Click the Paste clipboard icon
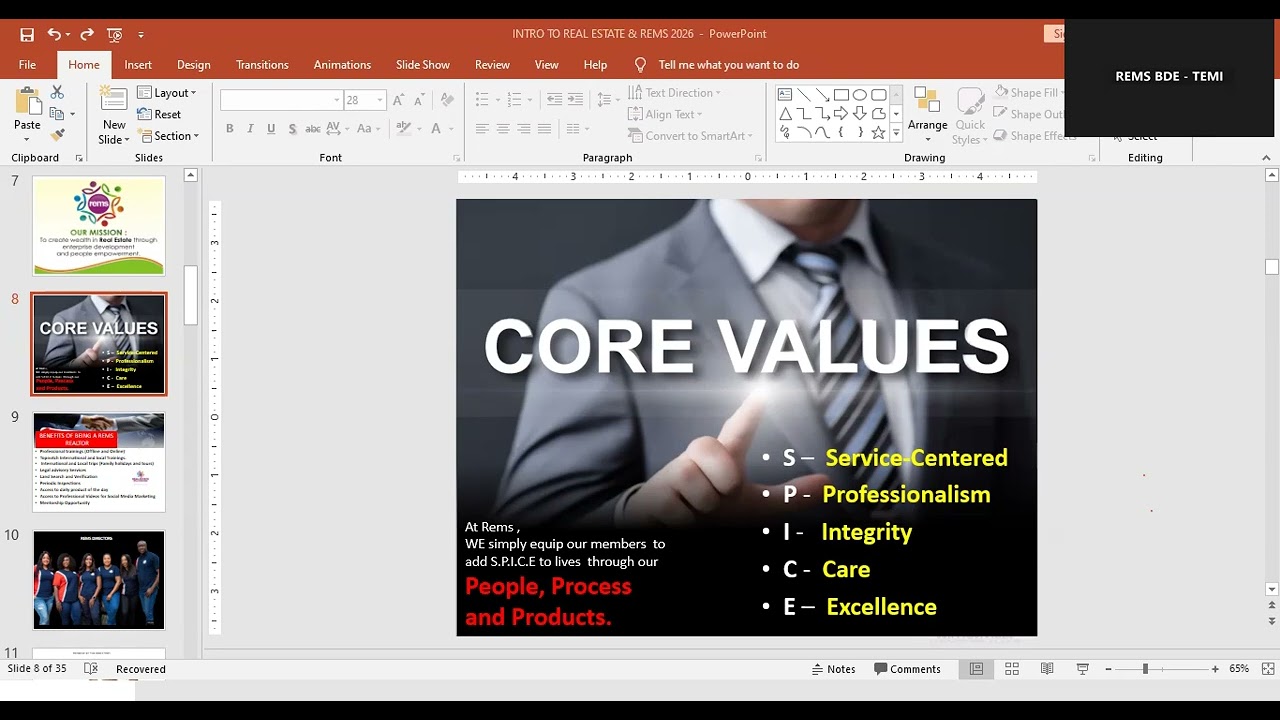 [27, 102]
